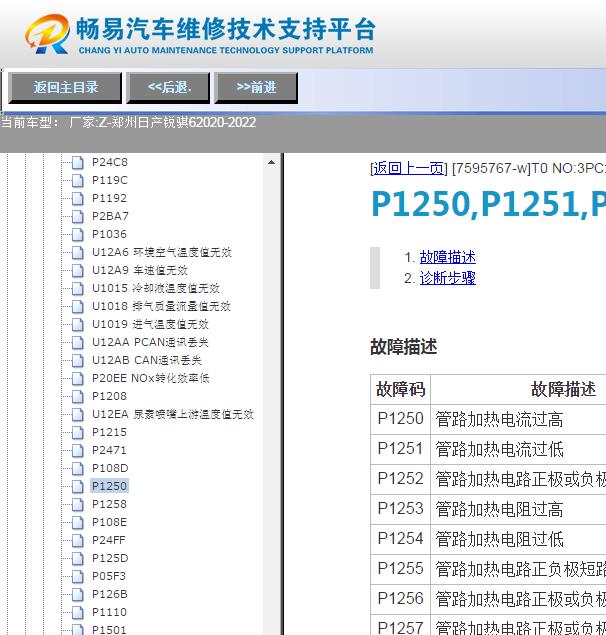Click the page icon beside U12AA
The height and width of the screenshot is (635, 606).
point(77,342)
